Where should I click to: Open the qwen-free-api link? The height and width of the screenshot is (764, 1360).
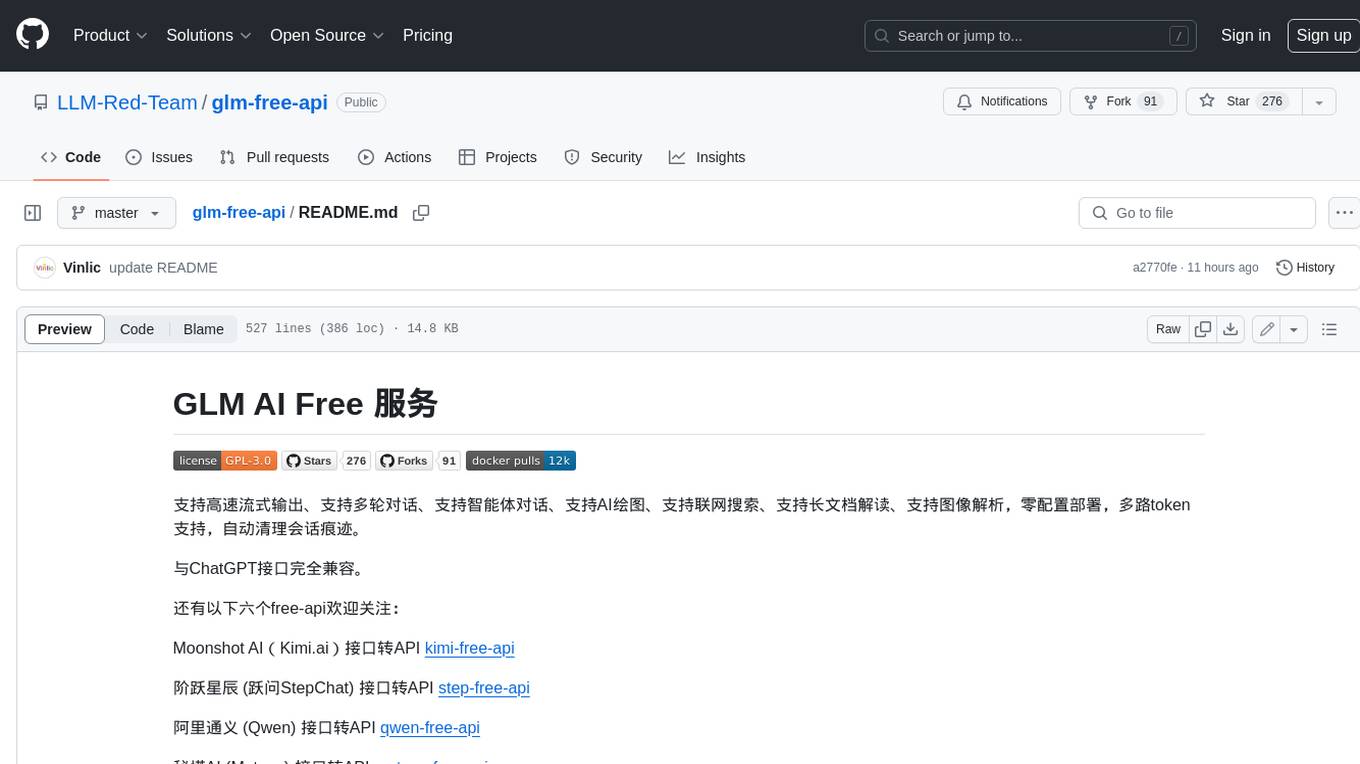point(430,728)
